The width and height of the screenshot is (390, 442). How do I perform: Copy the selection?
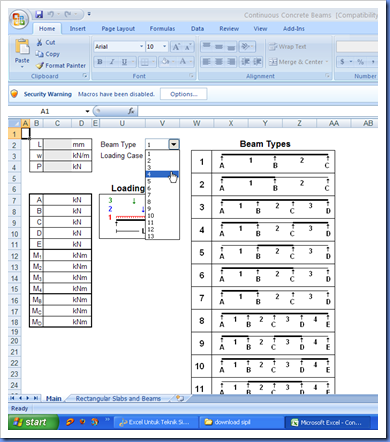click(x=48, y=54)
